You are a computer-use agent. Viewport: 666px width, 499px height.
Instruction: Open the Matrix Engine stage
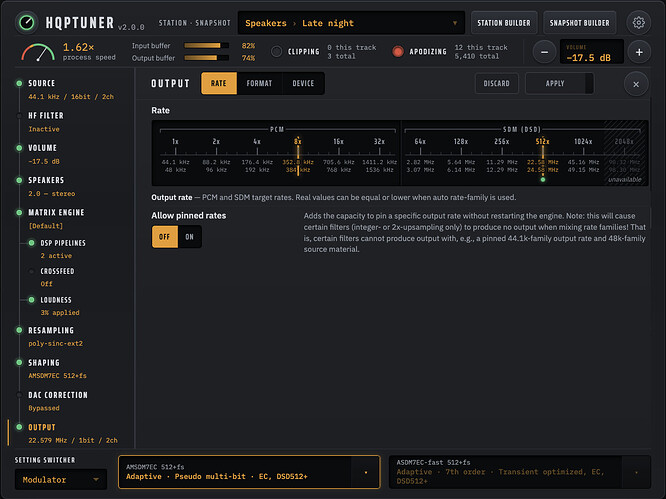pyautogui.click(x=56, y=212)
